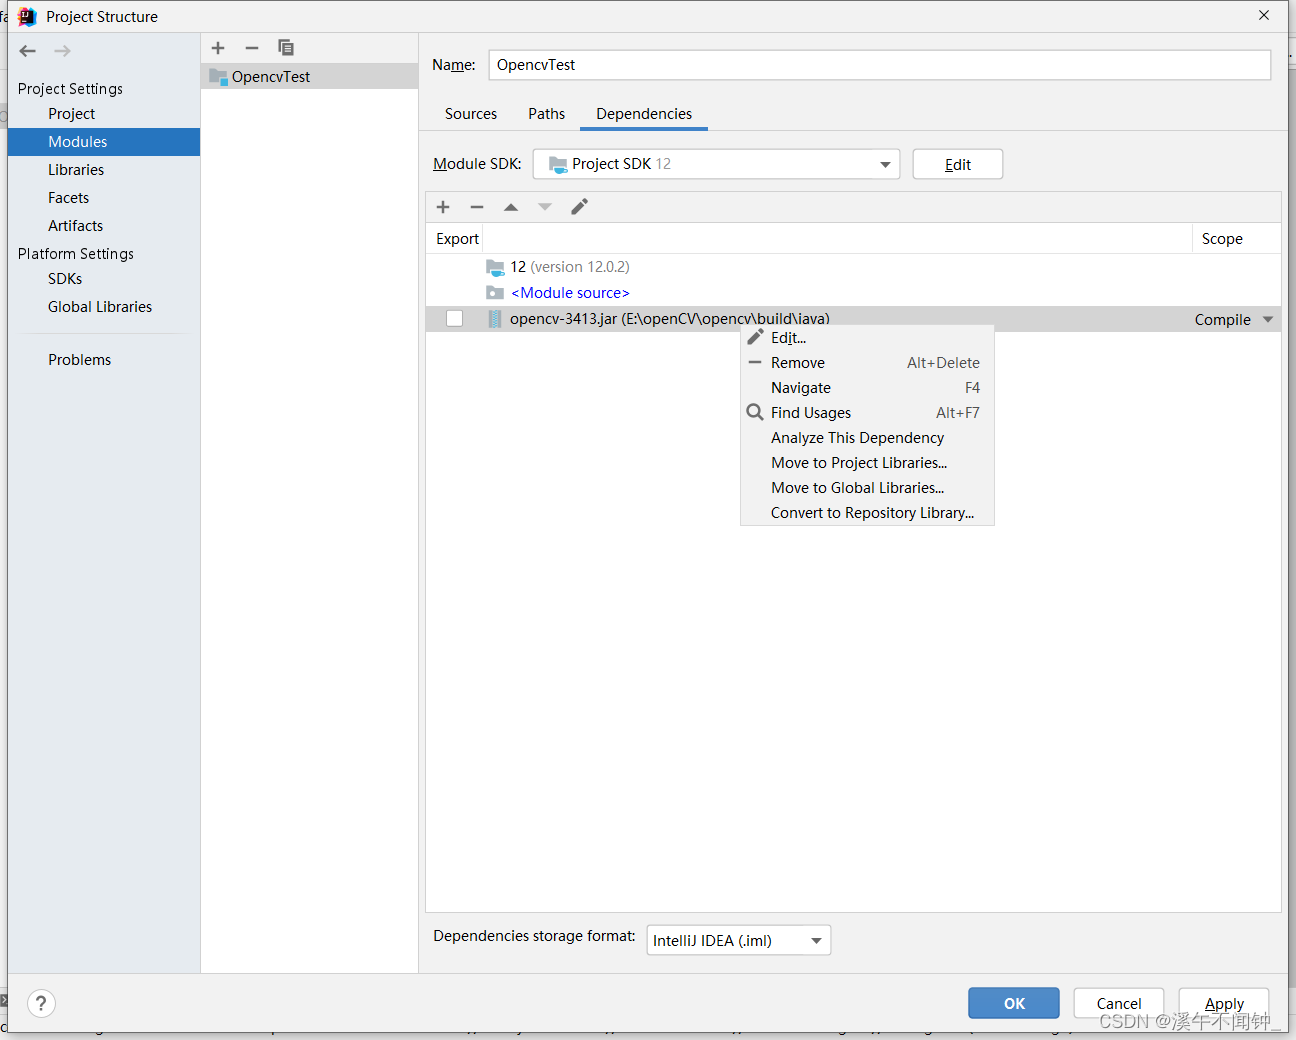
Task: Add a dependency with the plus icon
Action: click(443, 207)
